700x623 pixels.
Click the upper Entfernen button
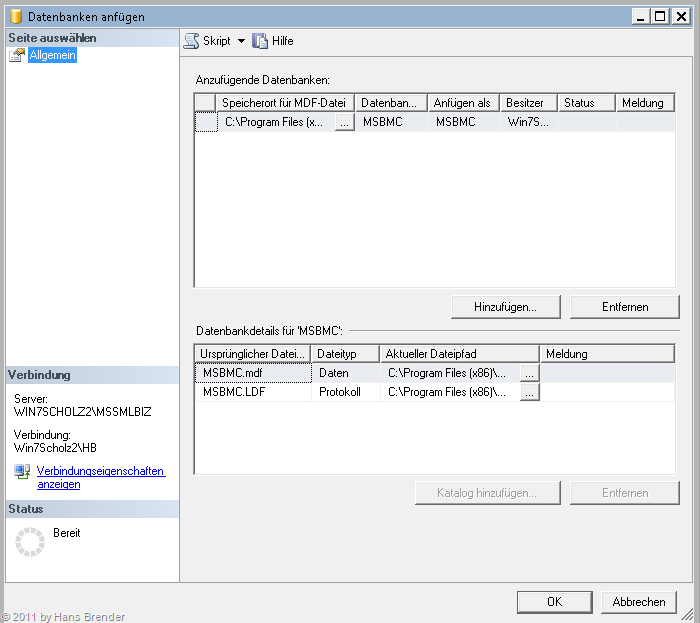(625, 306)
